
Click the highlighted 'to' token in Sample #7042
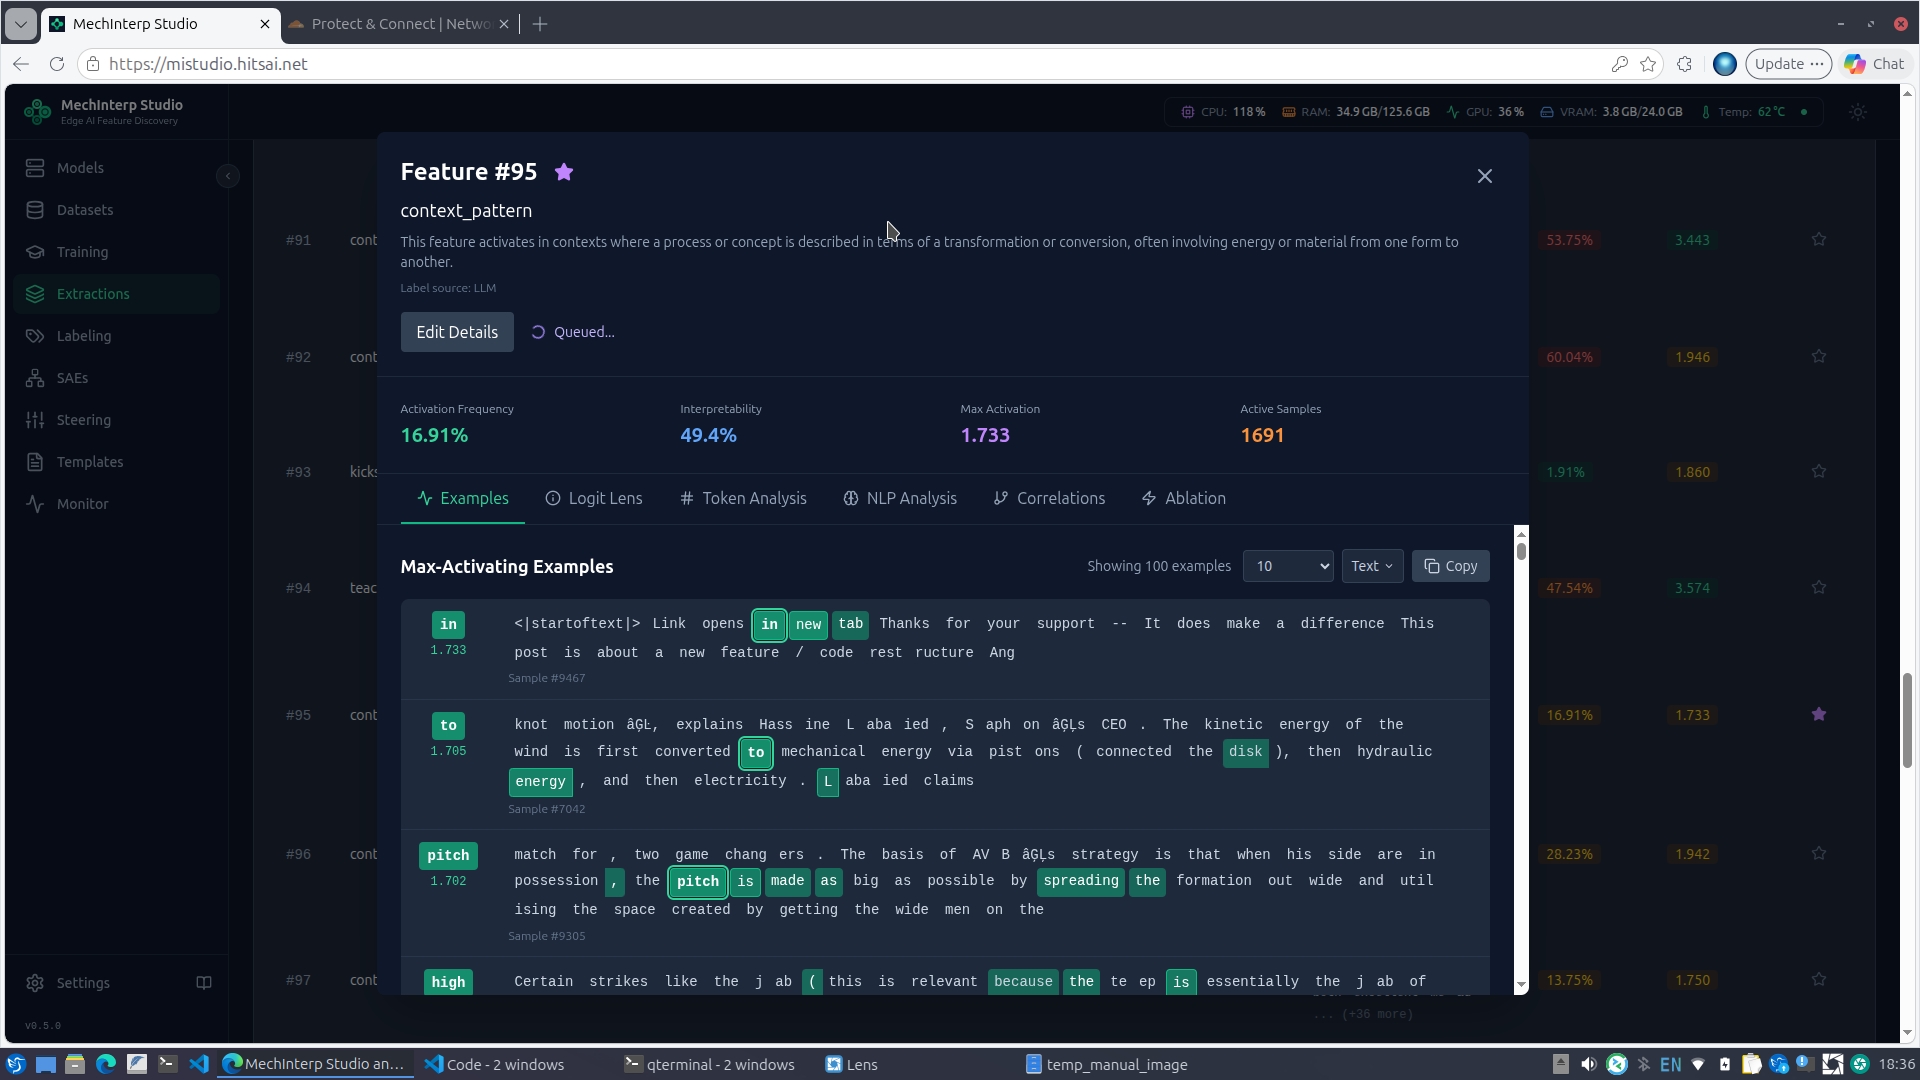pyautogui.click(x=756, y=752)
